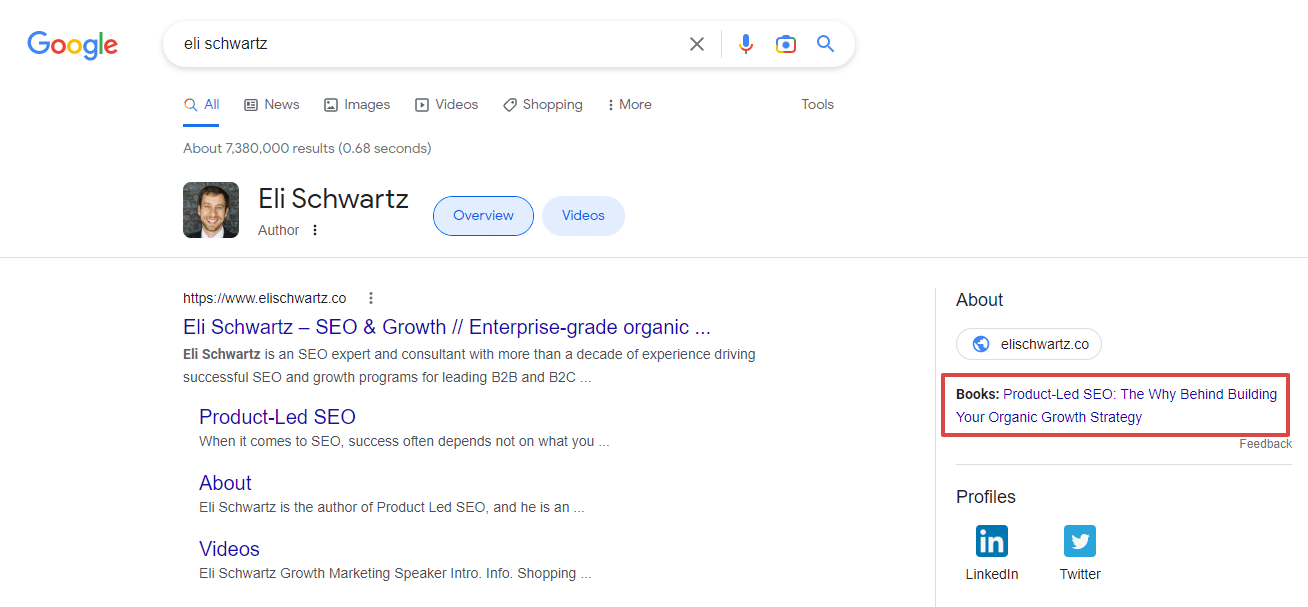
Task: Select the All results tab
Action: 201,105
